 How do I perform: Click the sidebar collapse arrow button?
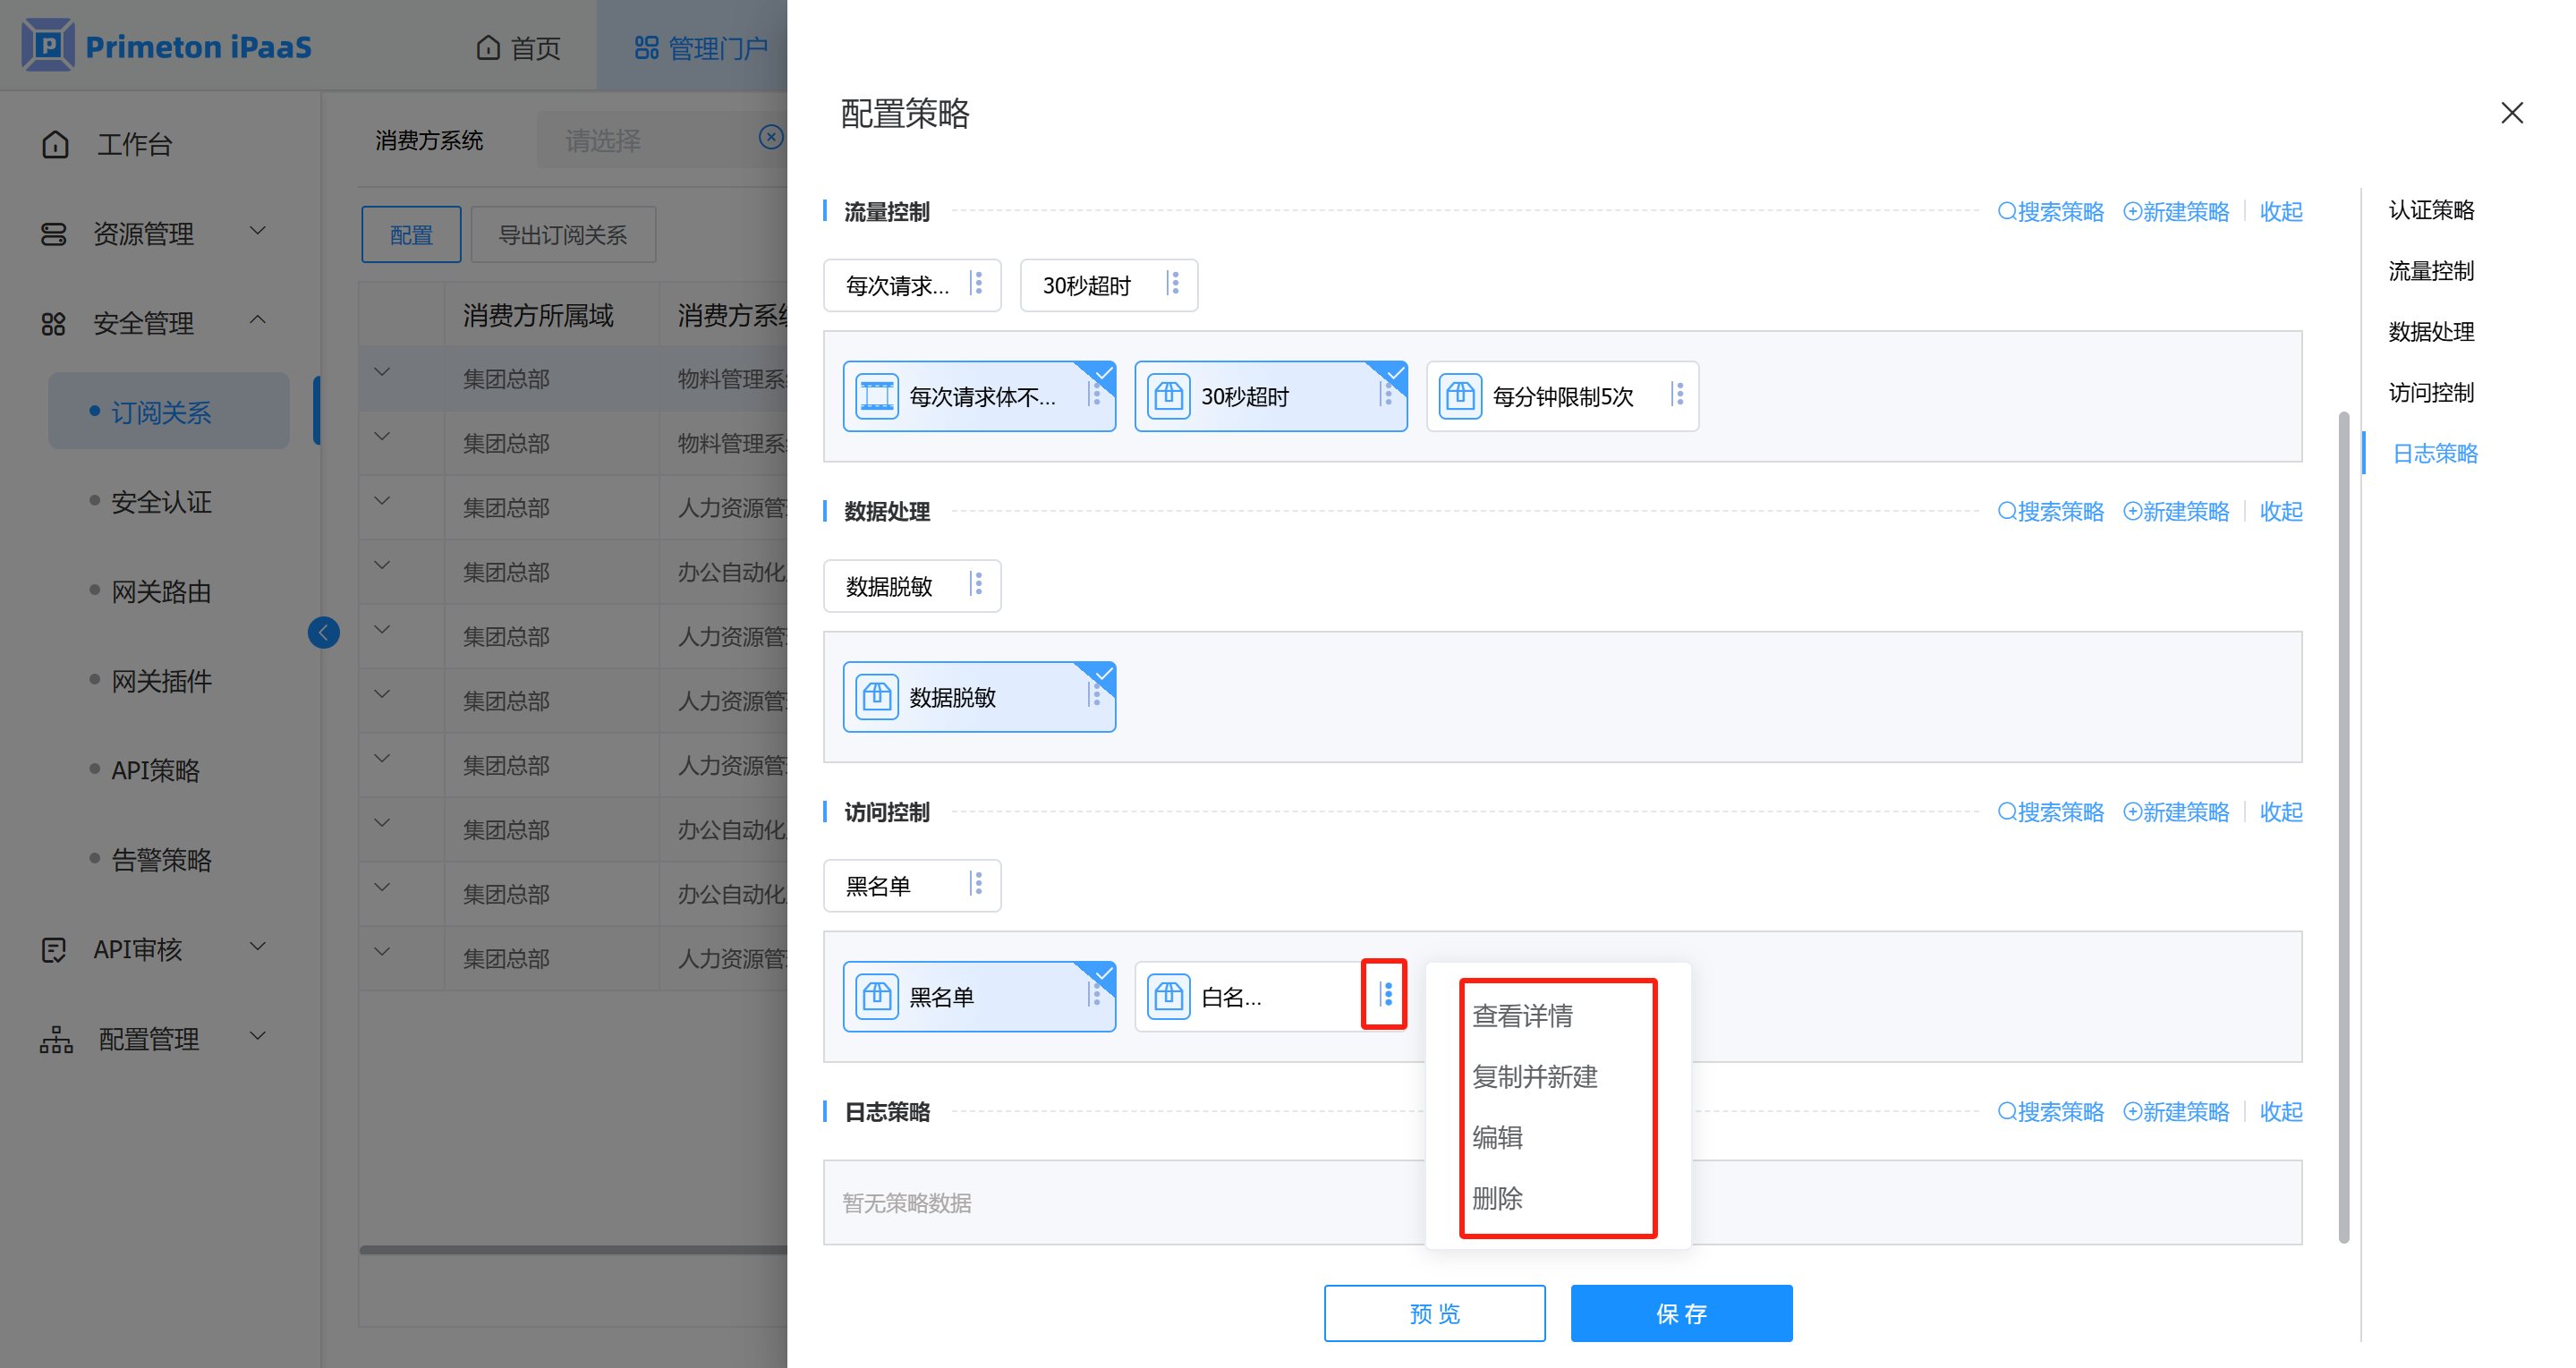tap(323, 632)
